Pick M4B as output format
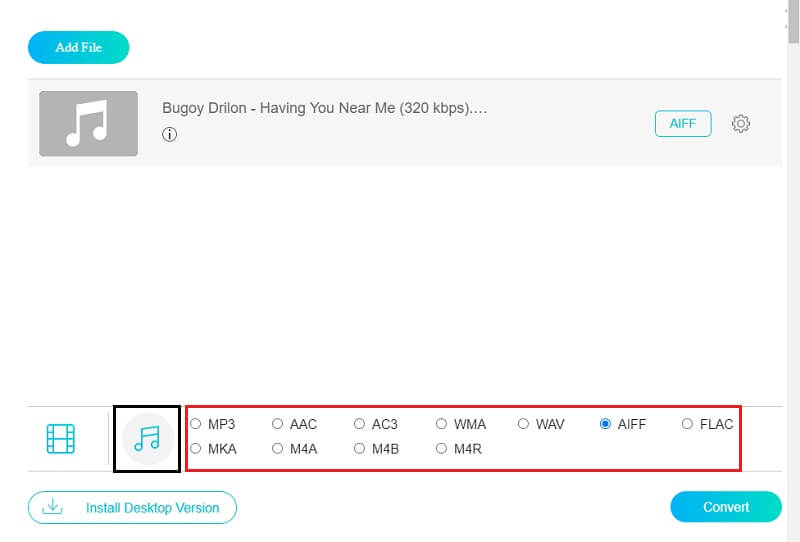 click(x=360, y=449)
